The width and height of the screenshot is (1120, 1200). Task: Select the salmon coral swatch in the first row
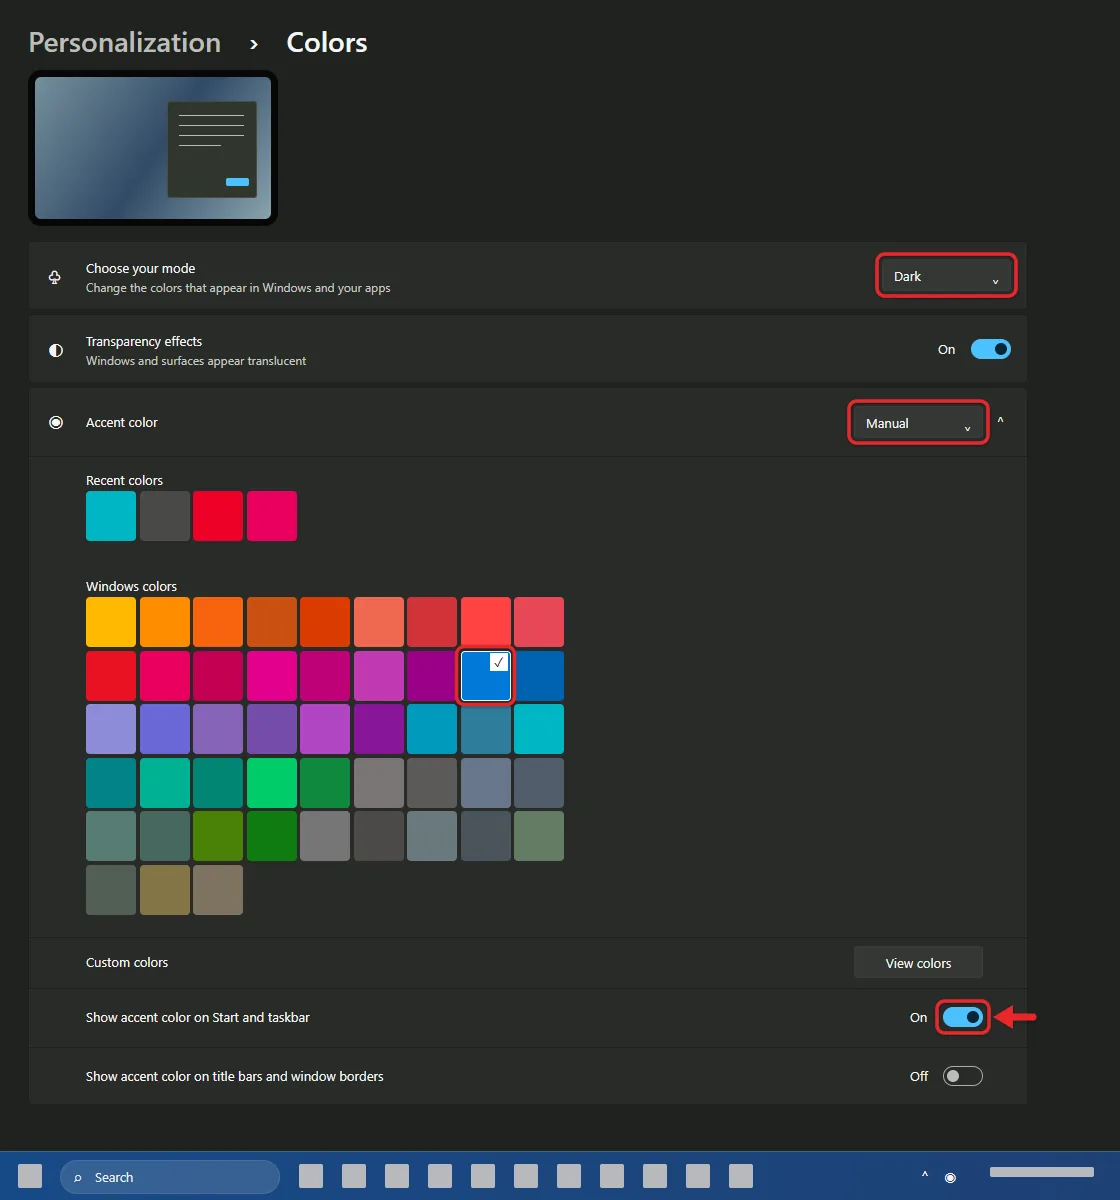(x=379, y=622)
